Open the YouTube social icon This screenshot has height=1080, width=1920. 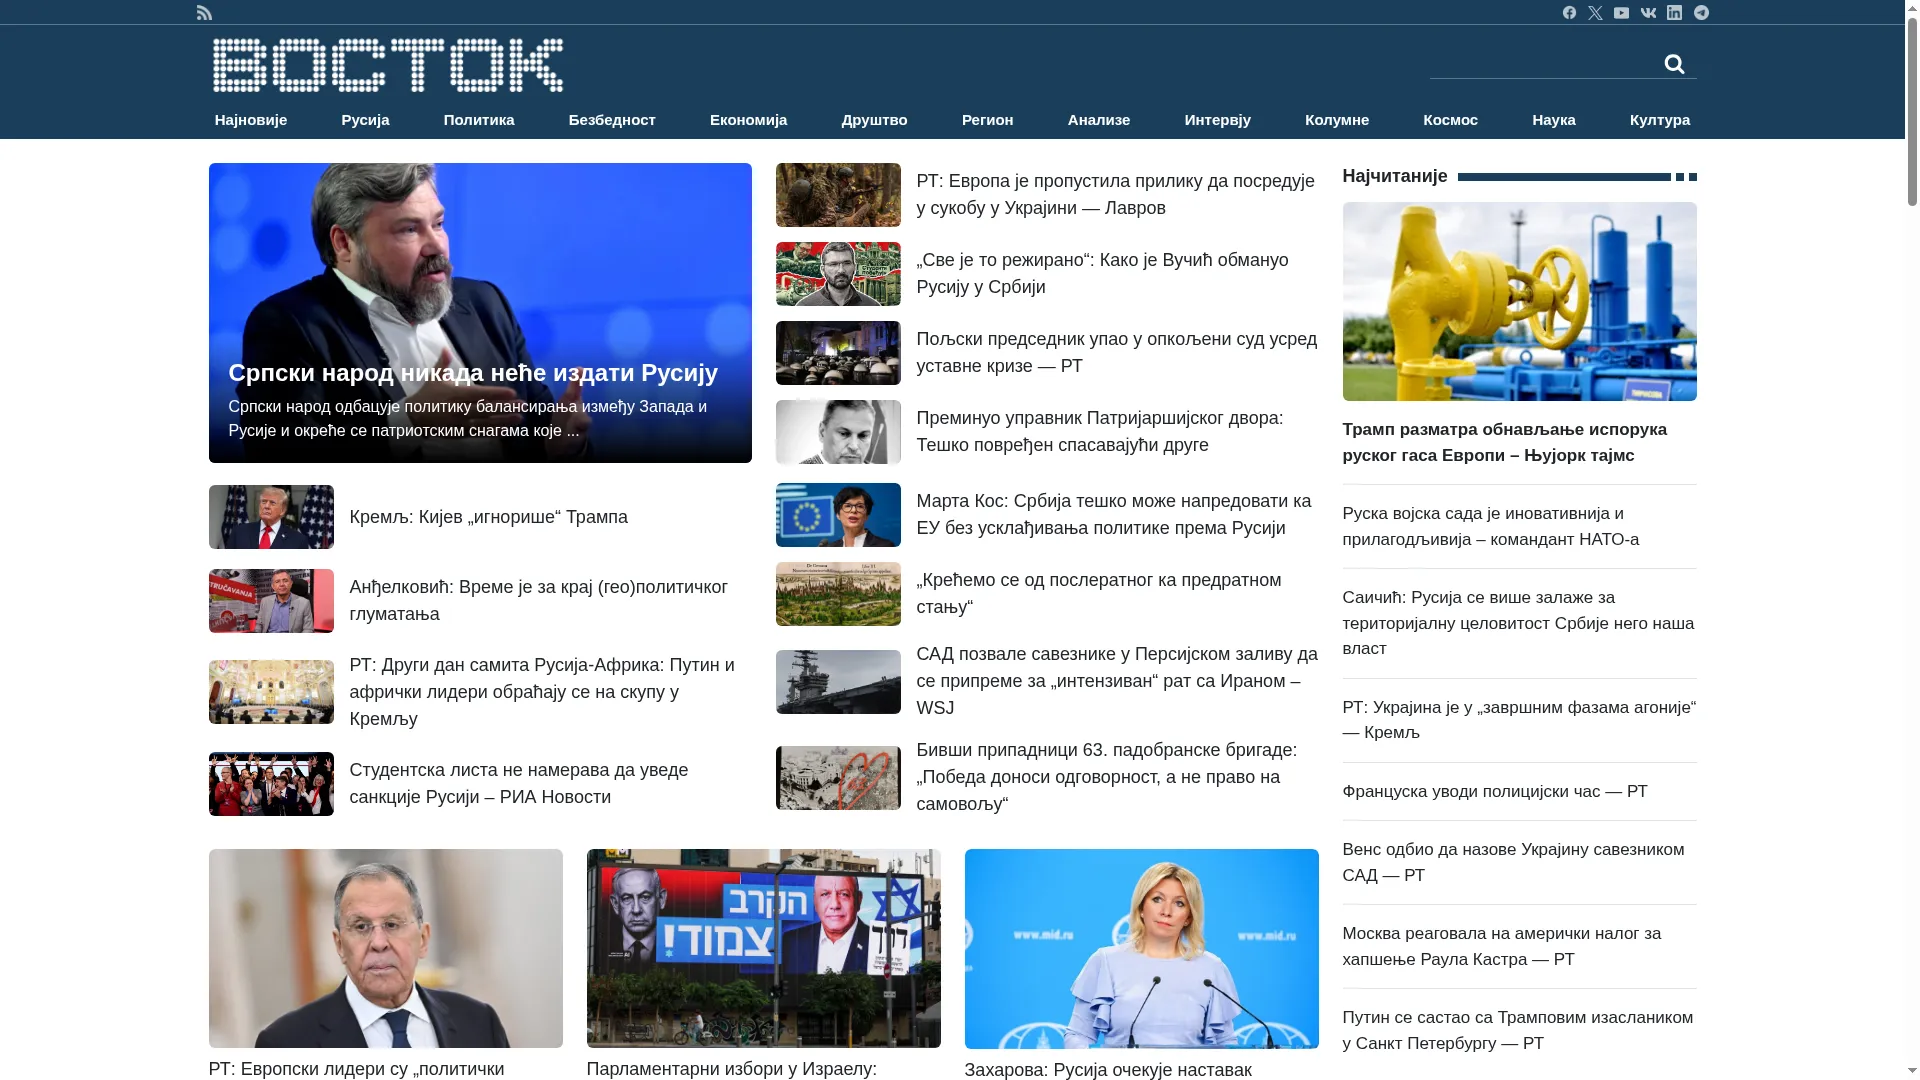pyautogui.click(x=1621, y=13)
